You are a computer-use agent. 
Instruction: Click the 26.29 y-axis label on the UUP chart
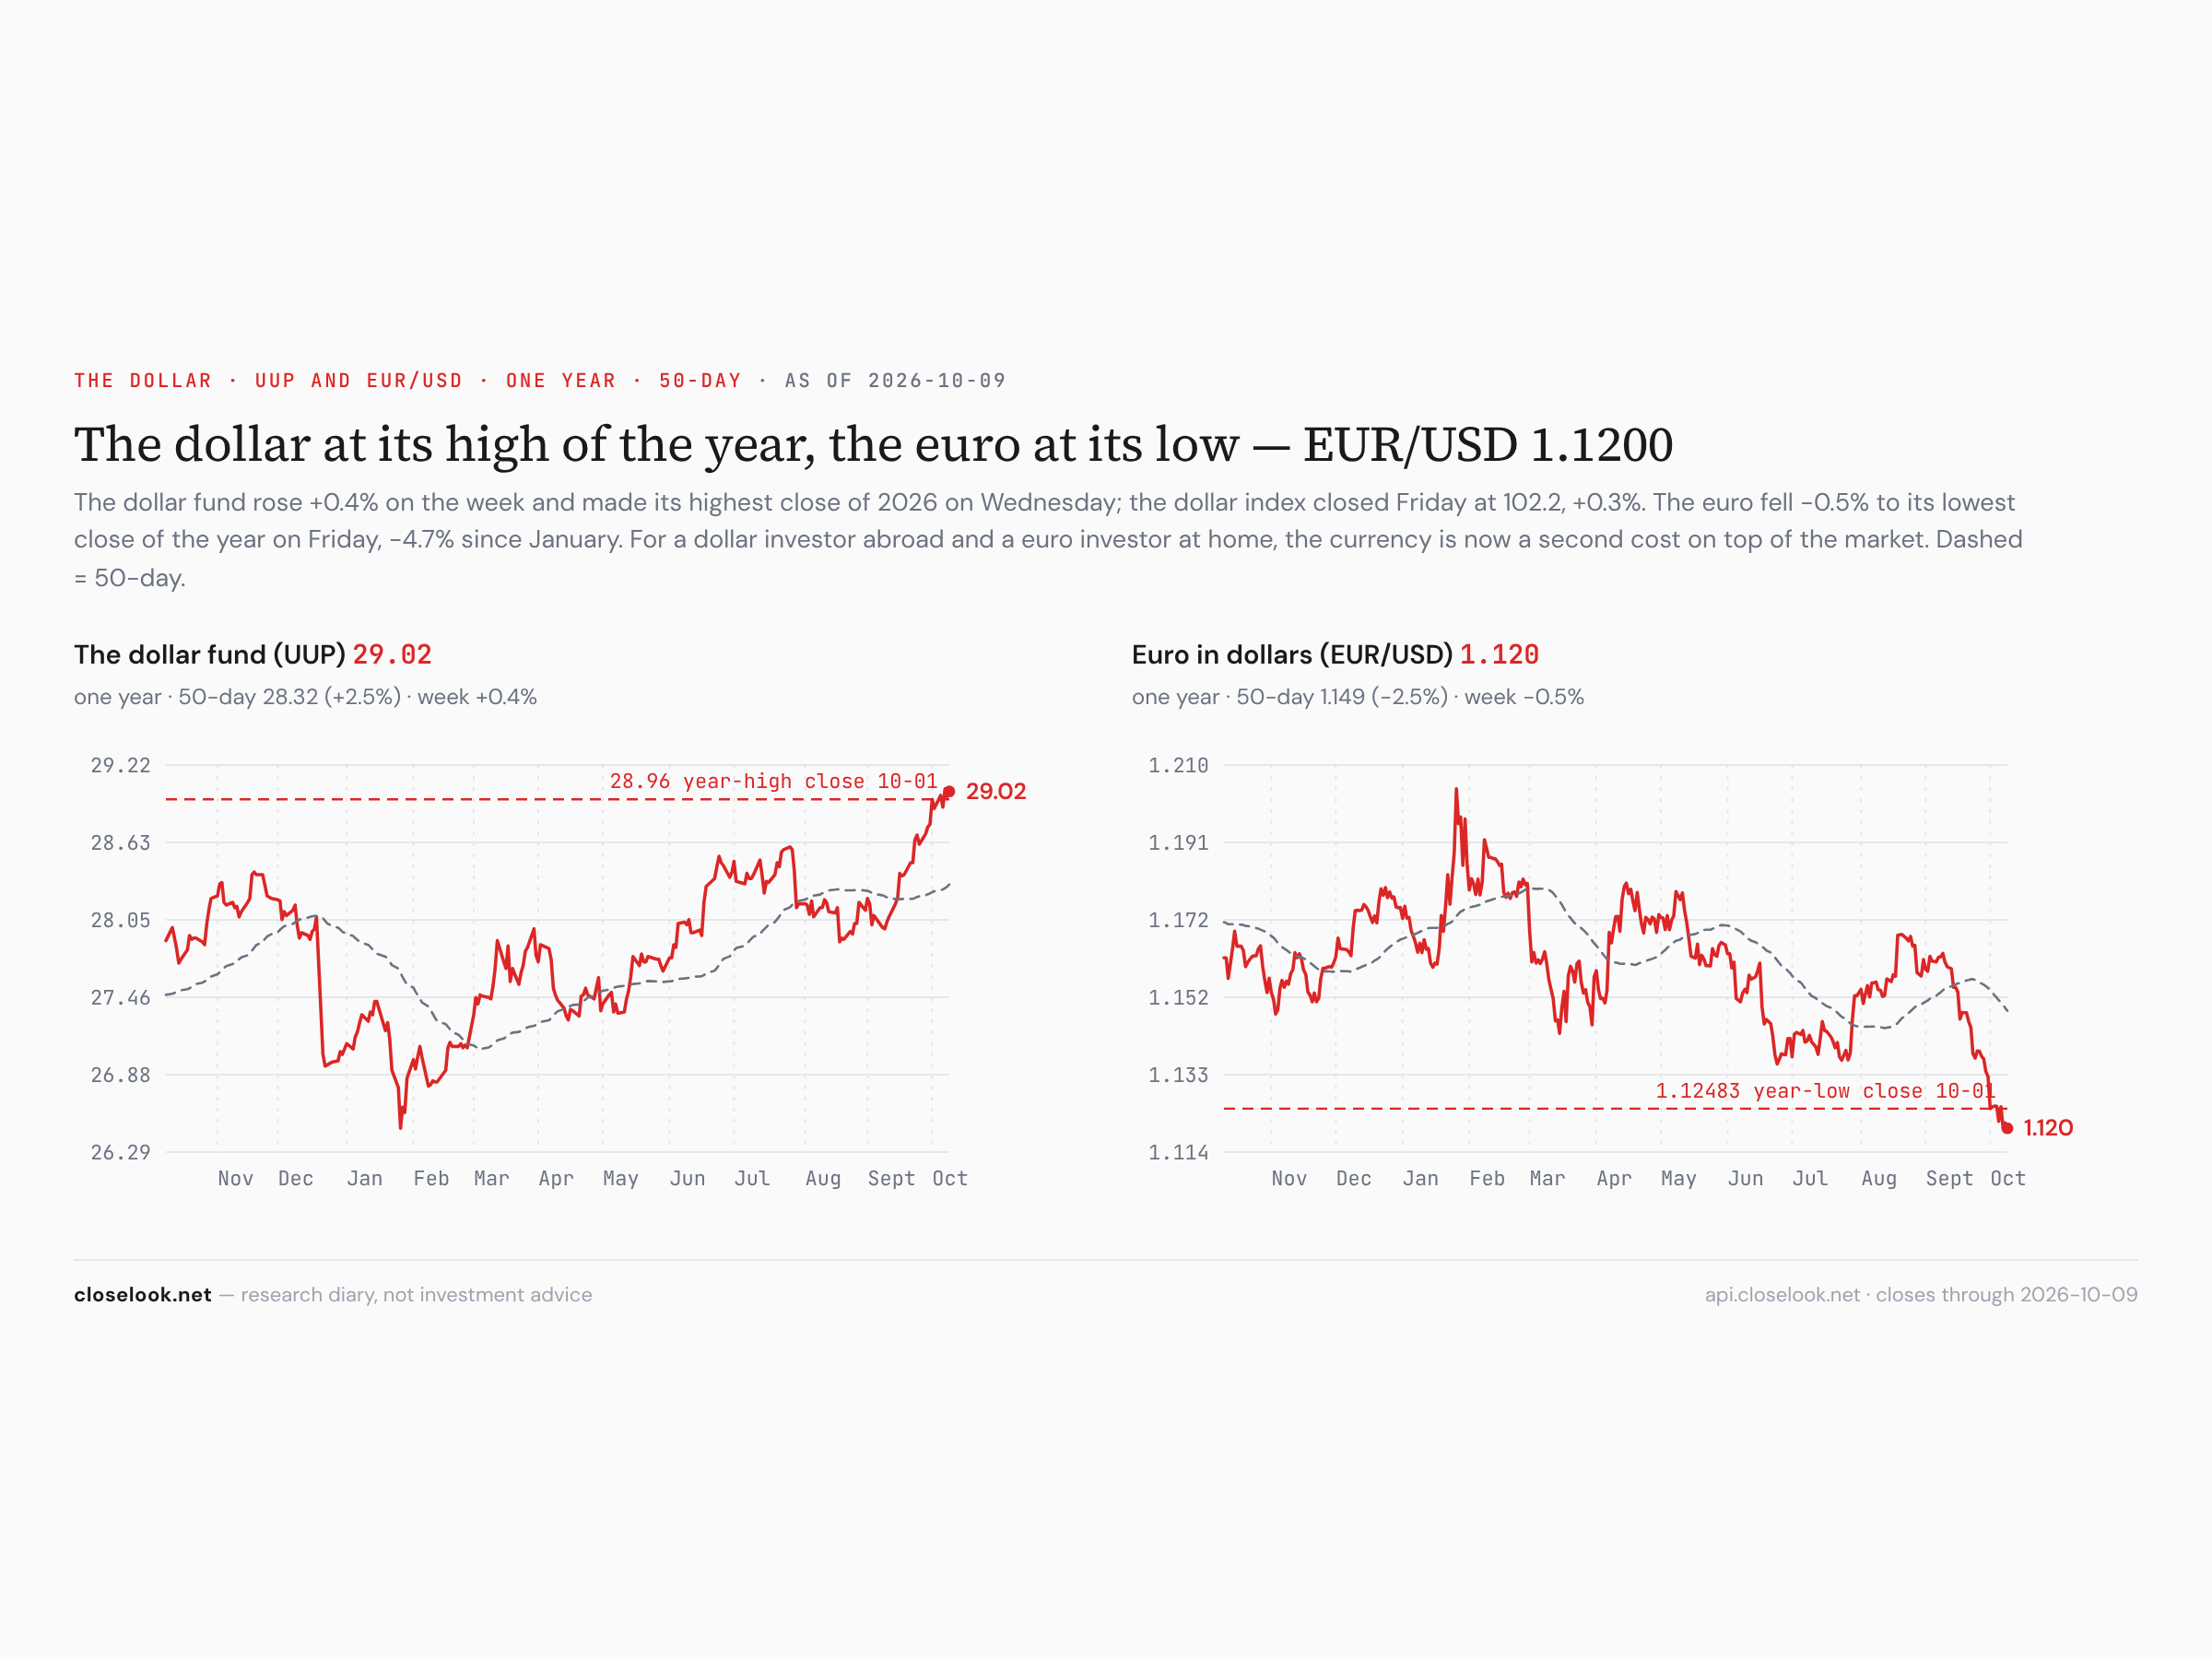(120, 1152)
